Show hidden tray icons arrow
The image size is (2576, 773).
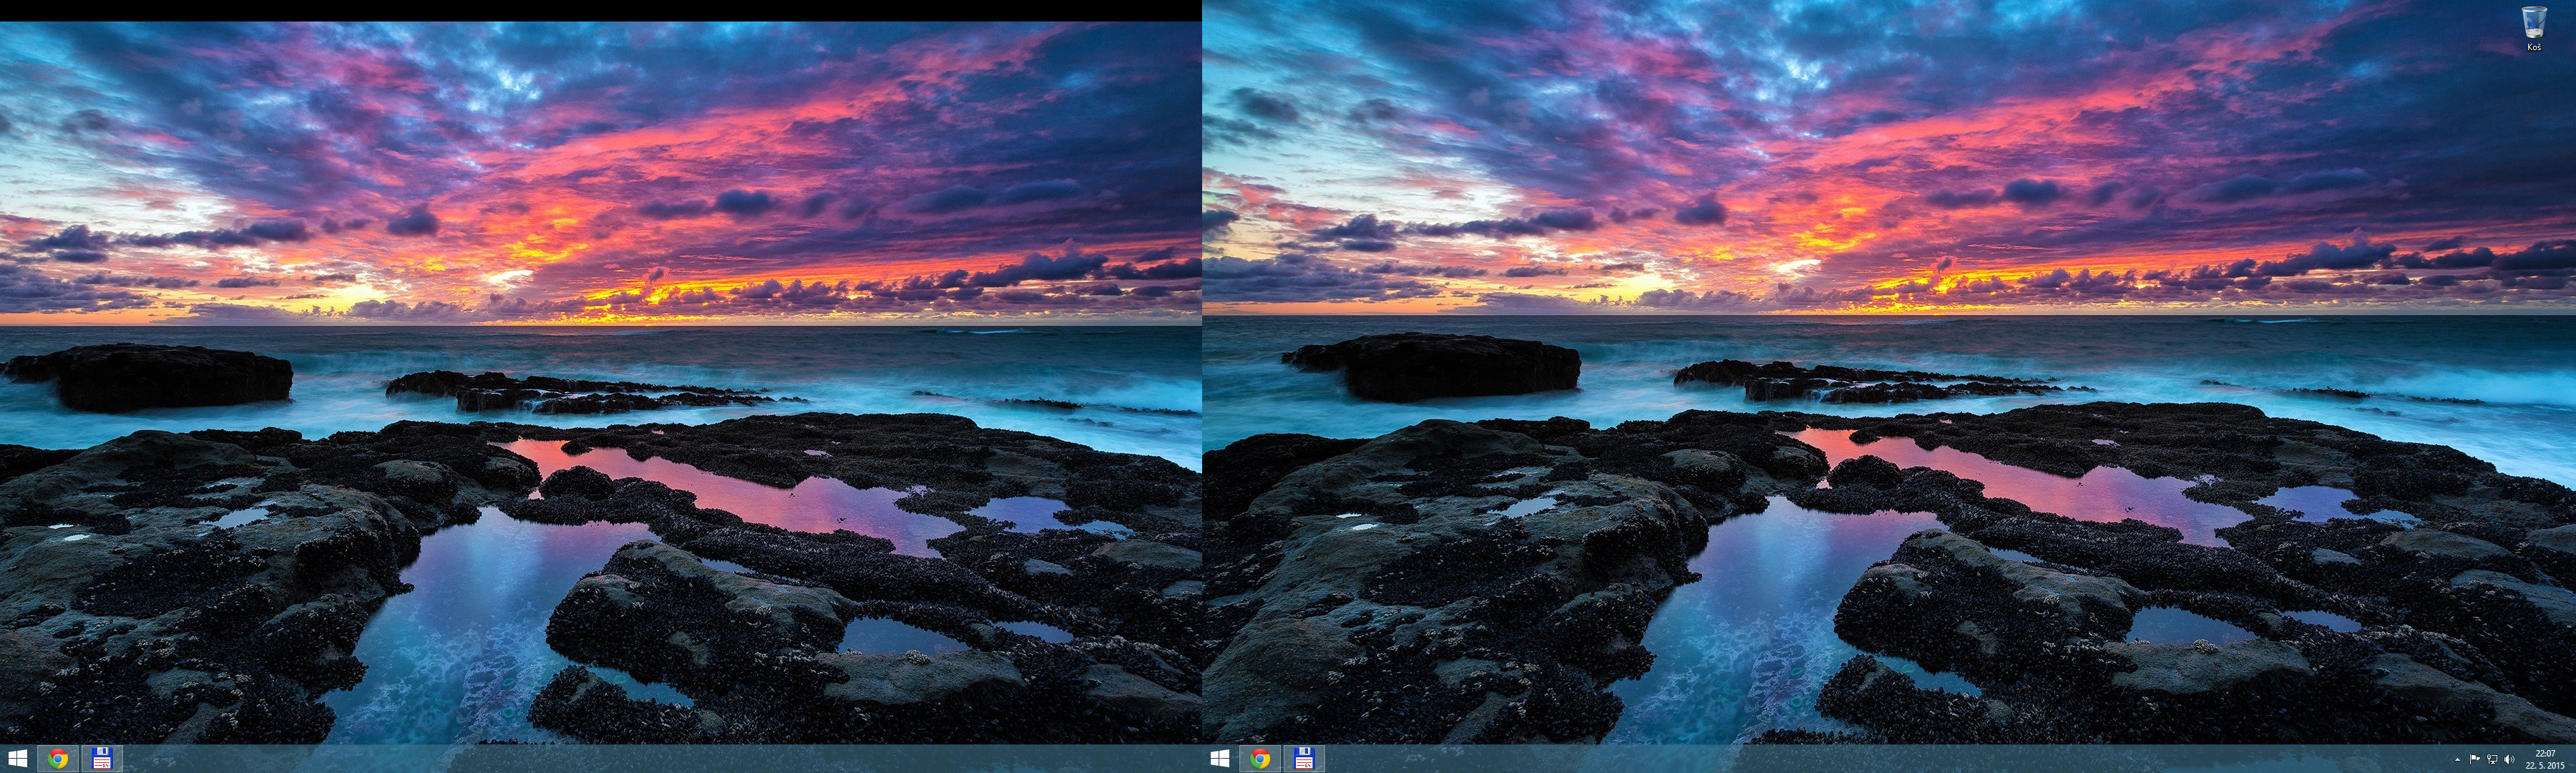coord(2457,760)
